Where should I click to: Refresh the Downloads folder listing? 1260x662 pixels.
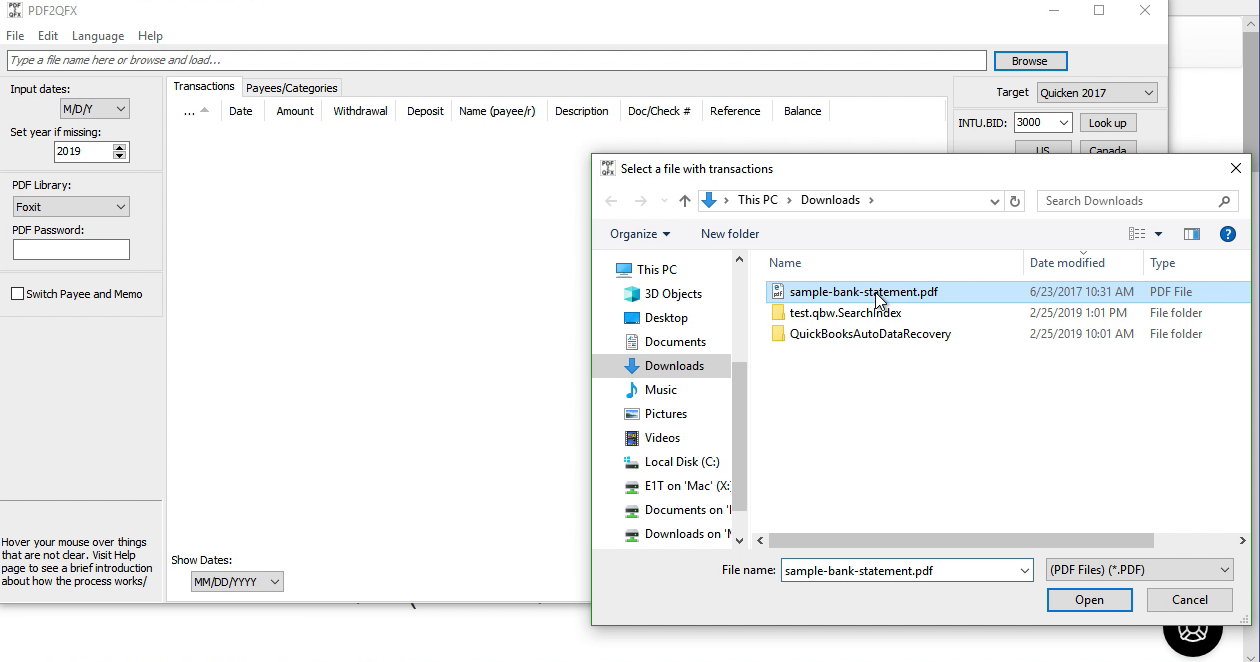tap(1015, 201)
